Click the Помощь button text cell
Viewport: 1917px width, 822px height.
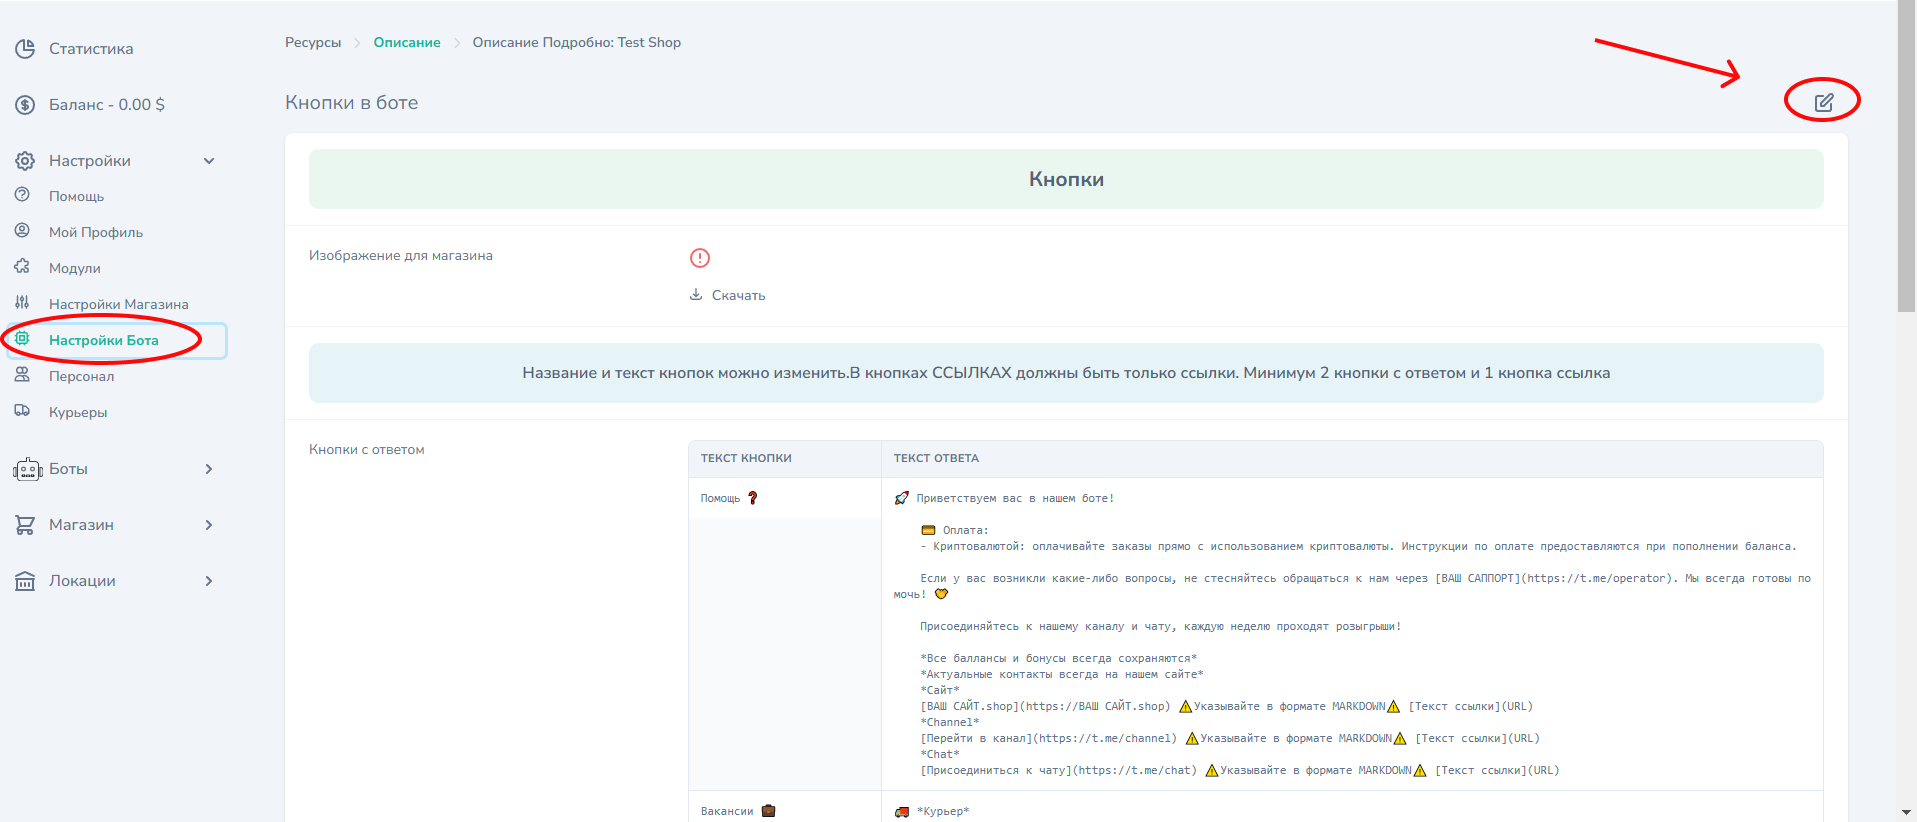click(x=785, y=498)
